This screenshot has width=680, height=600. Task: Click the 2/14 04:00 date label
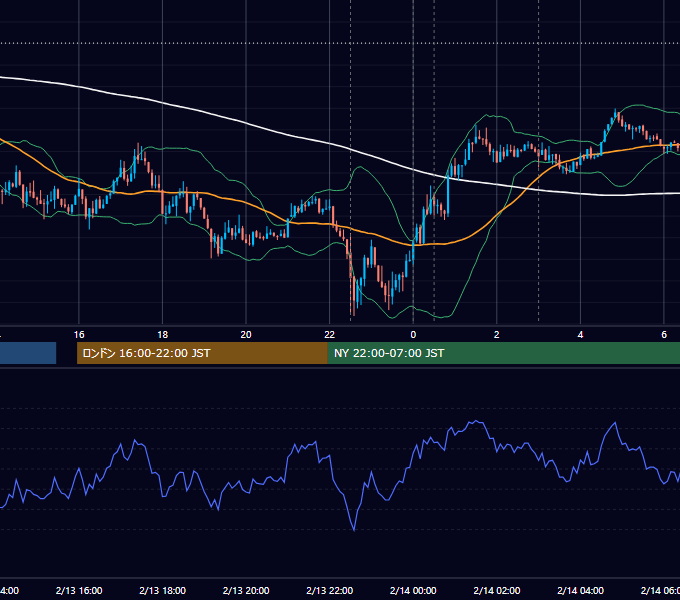[580, 590]
